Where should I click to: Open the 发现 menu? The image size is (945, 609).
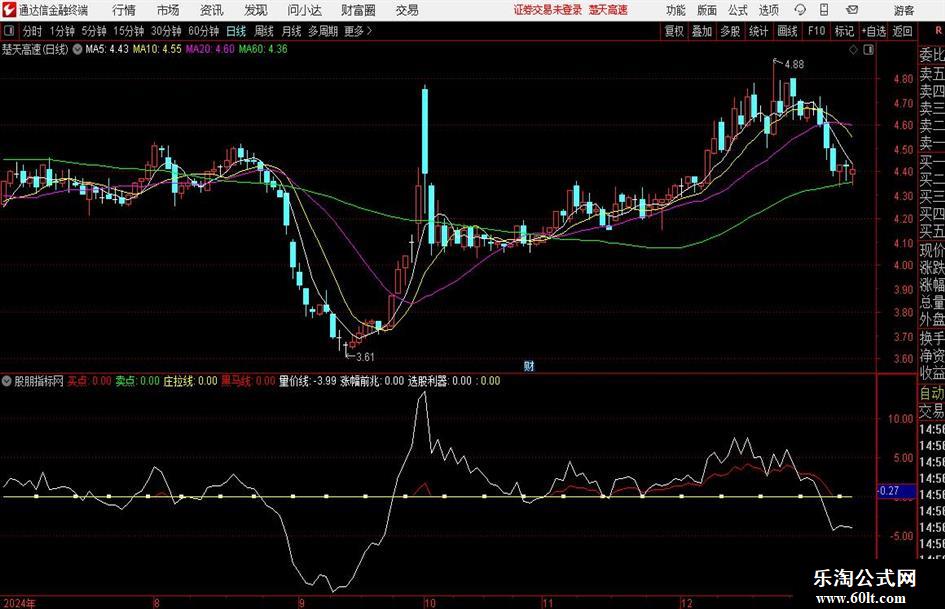256,10
